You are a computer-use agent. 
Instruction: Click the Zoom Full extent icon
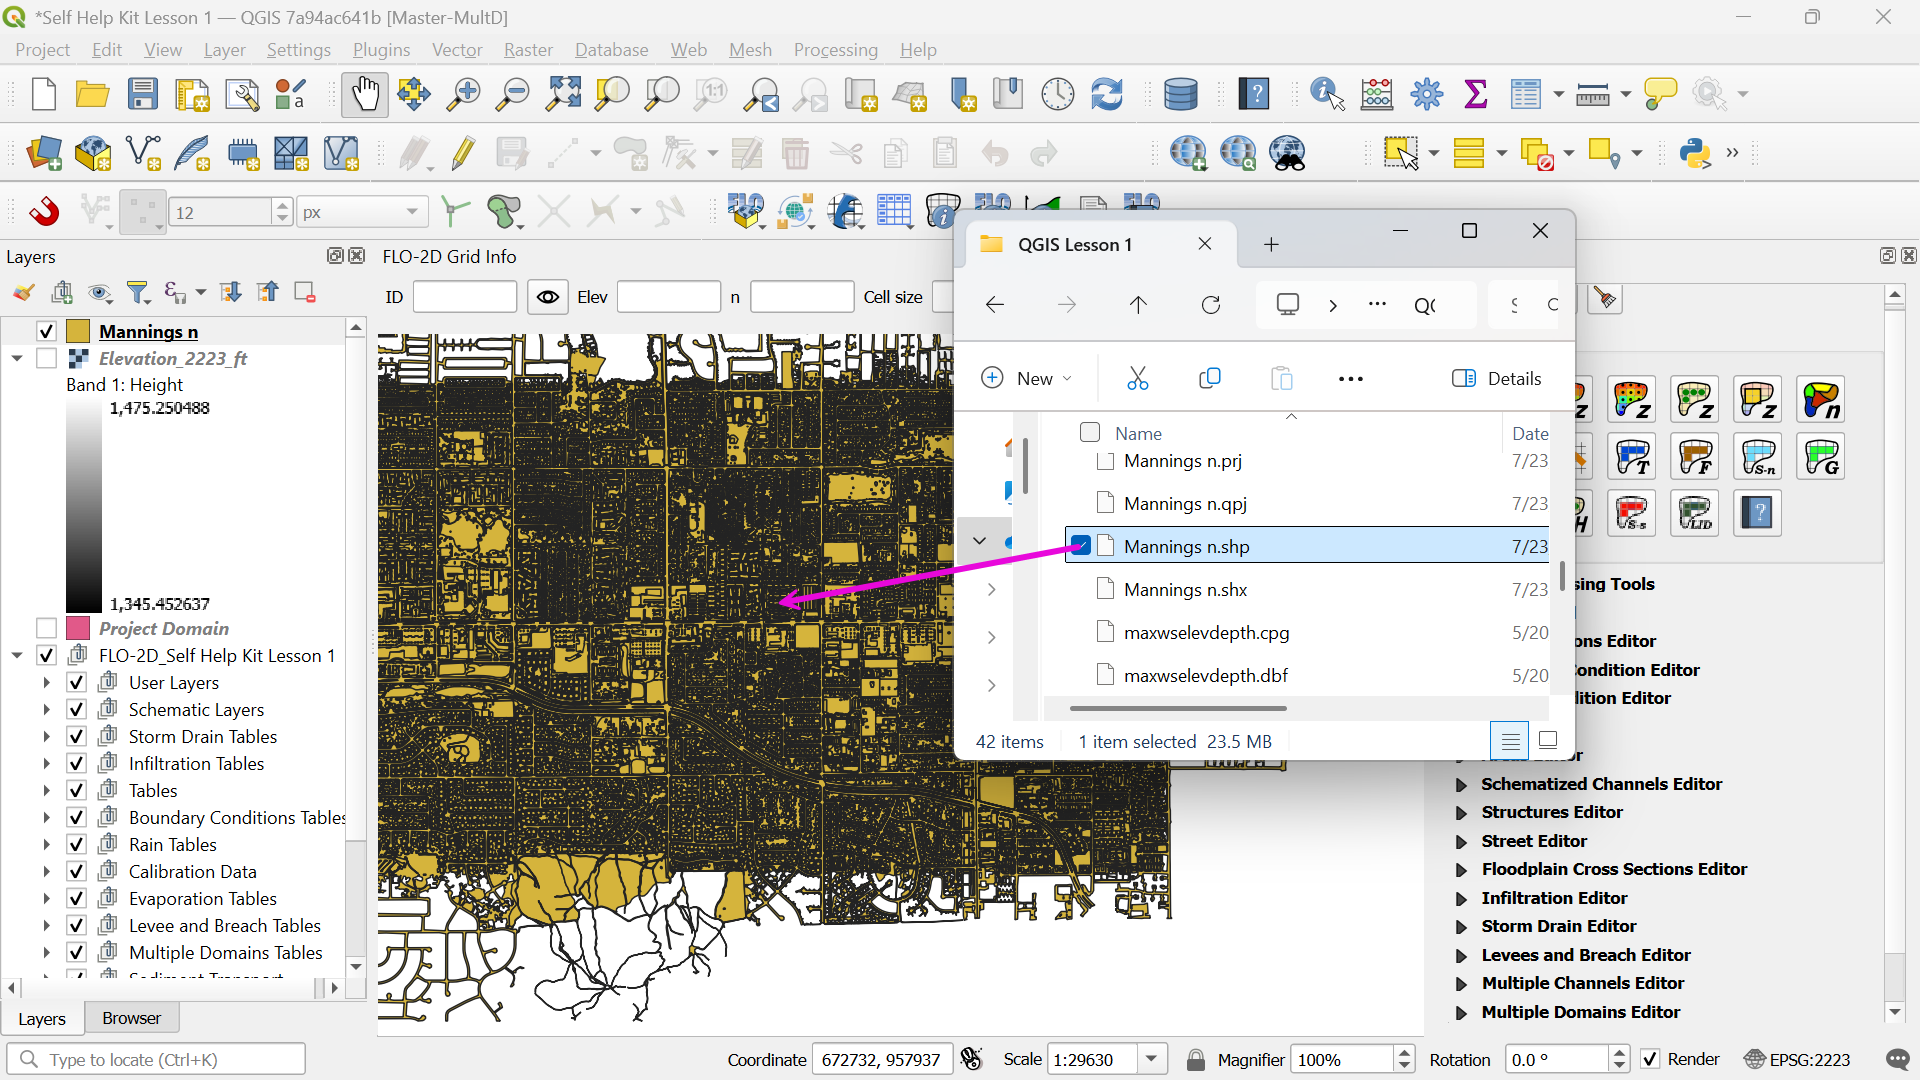(x=563, y=94)
